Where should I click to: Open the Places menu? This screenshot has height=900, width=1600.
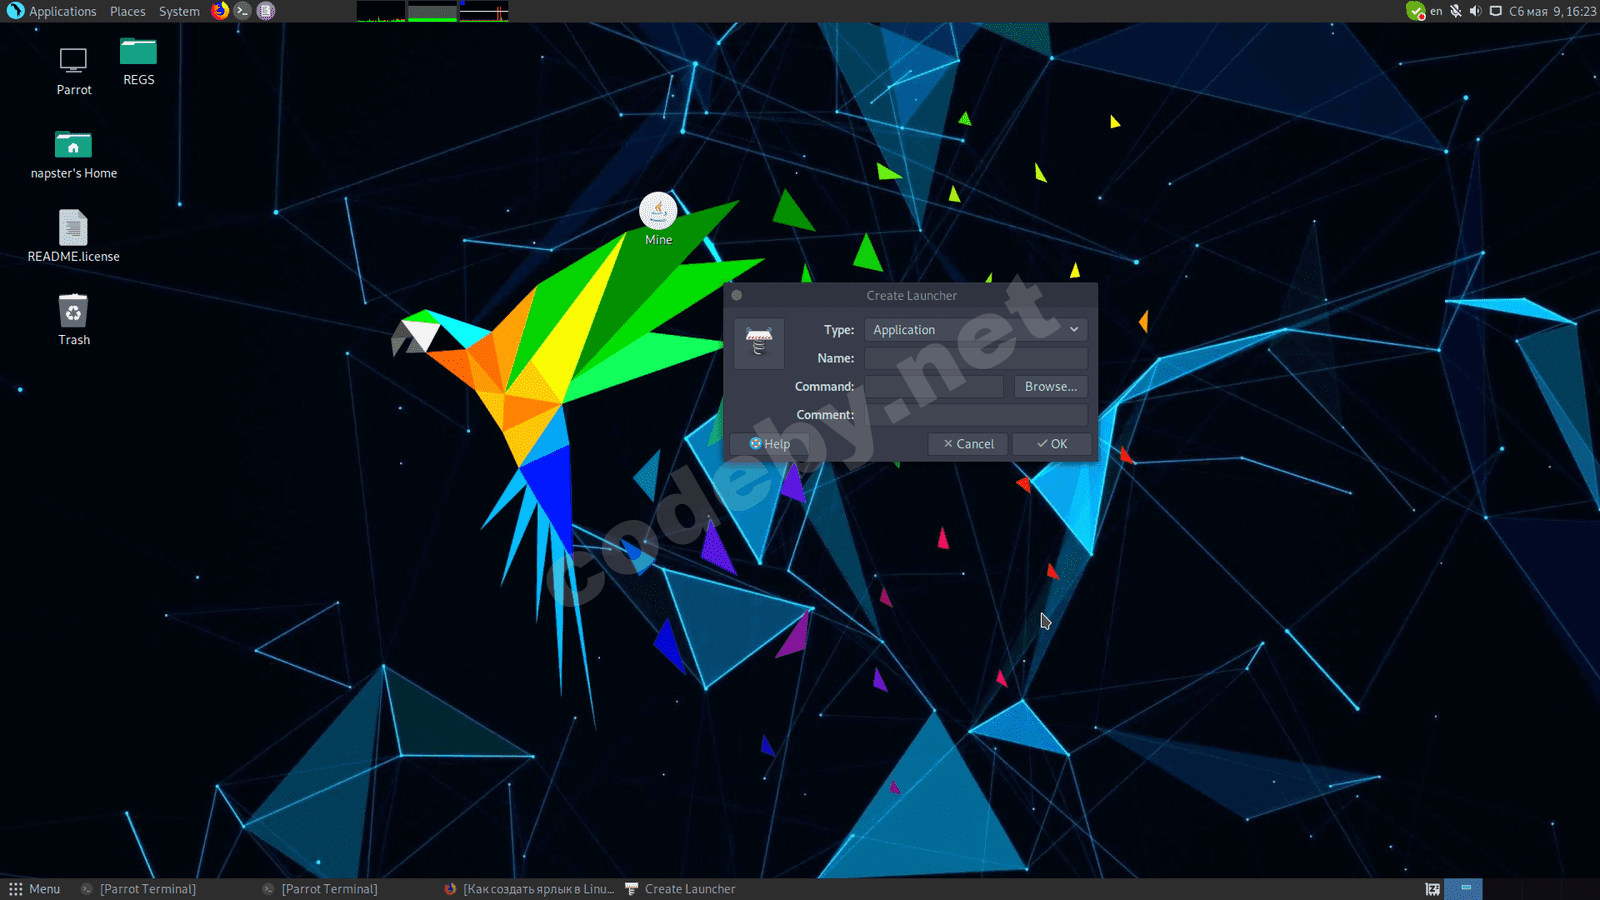pos(127,11)
